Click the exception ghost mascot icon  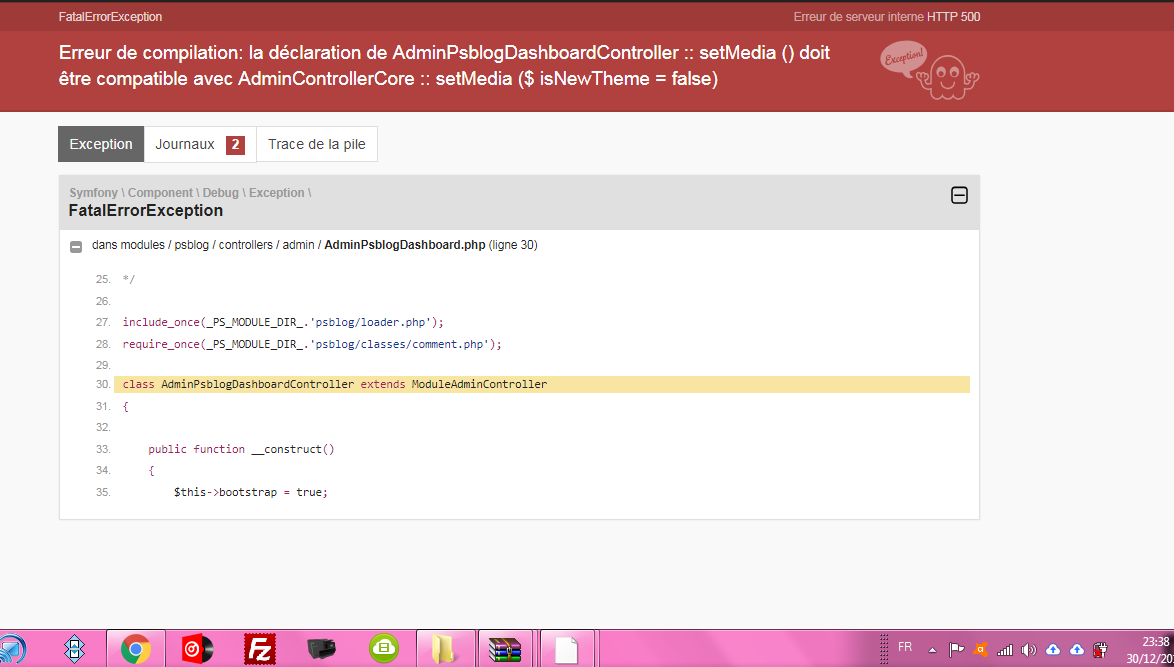pyautogui.click(x=930, y=71)
